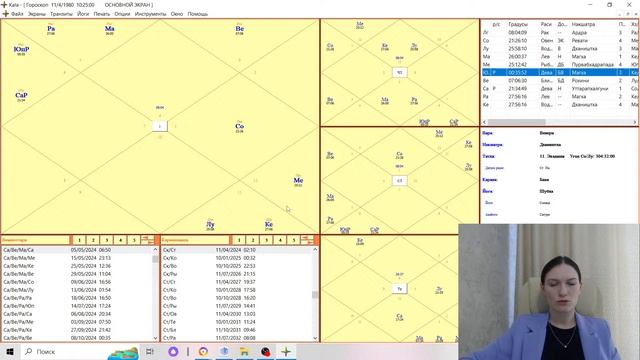
Task: Click left arrow of planets table scrollbar
Action: point(484,122)
